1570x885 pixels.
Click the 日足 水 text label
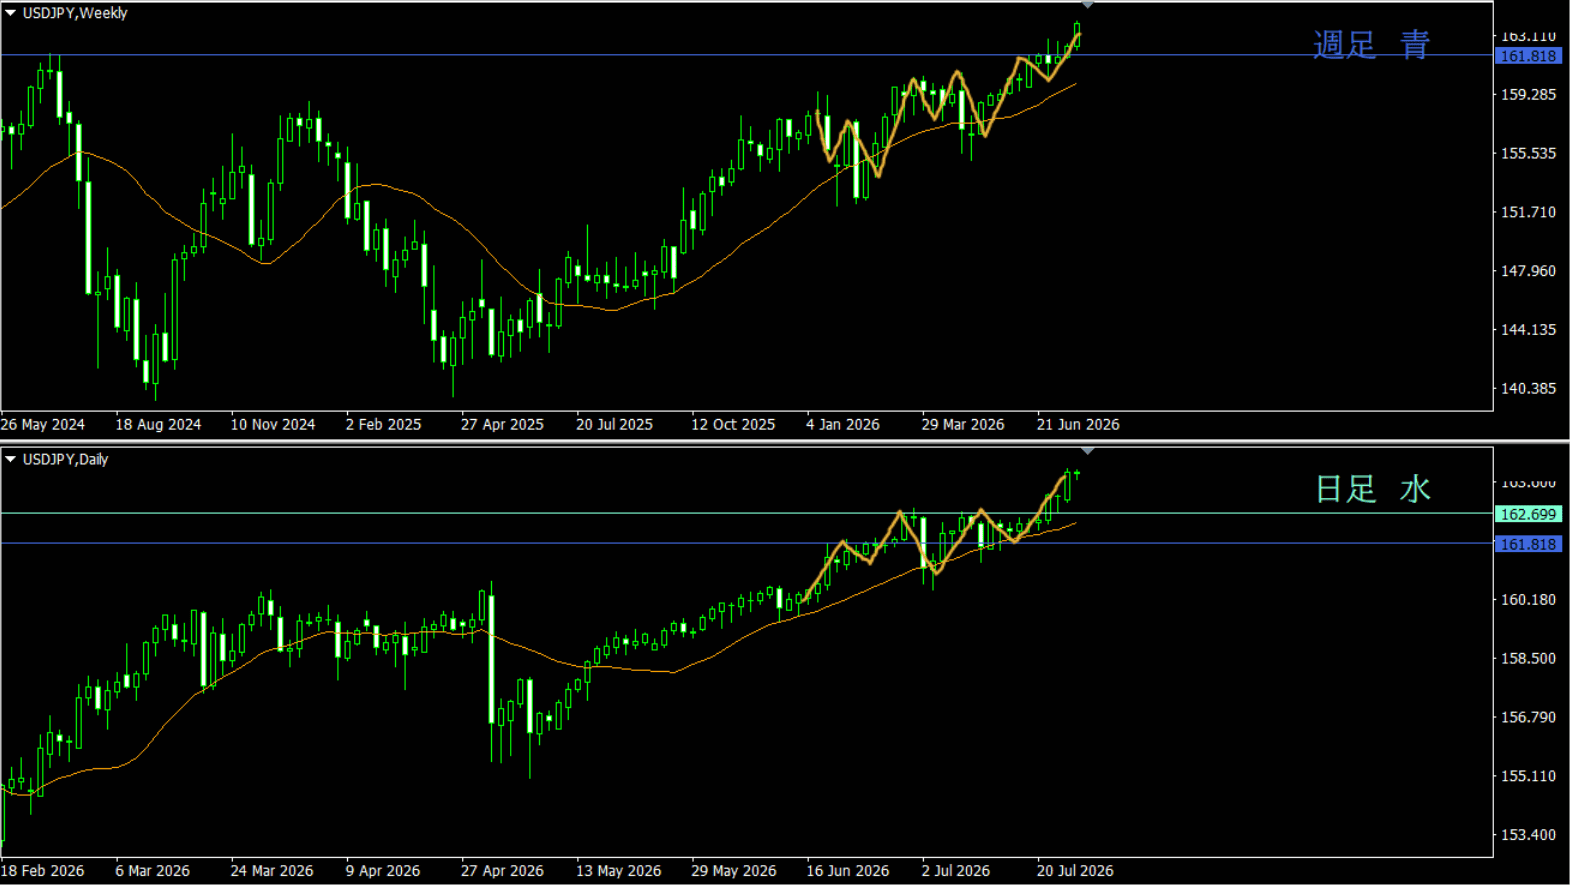coord(1372,489)
